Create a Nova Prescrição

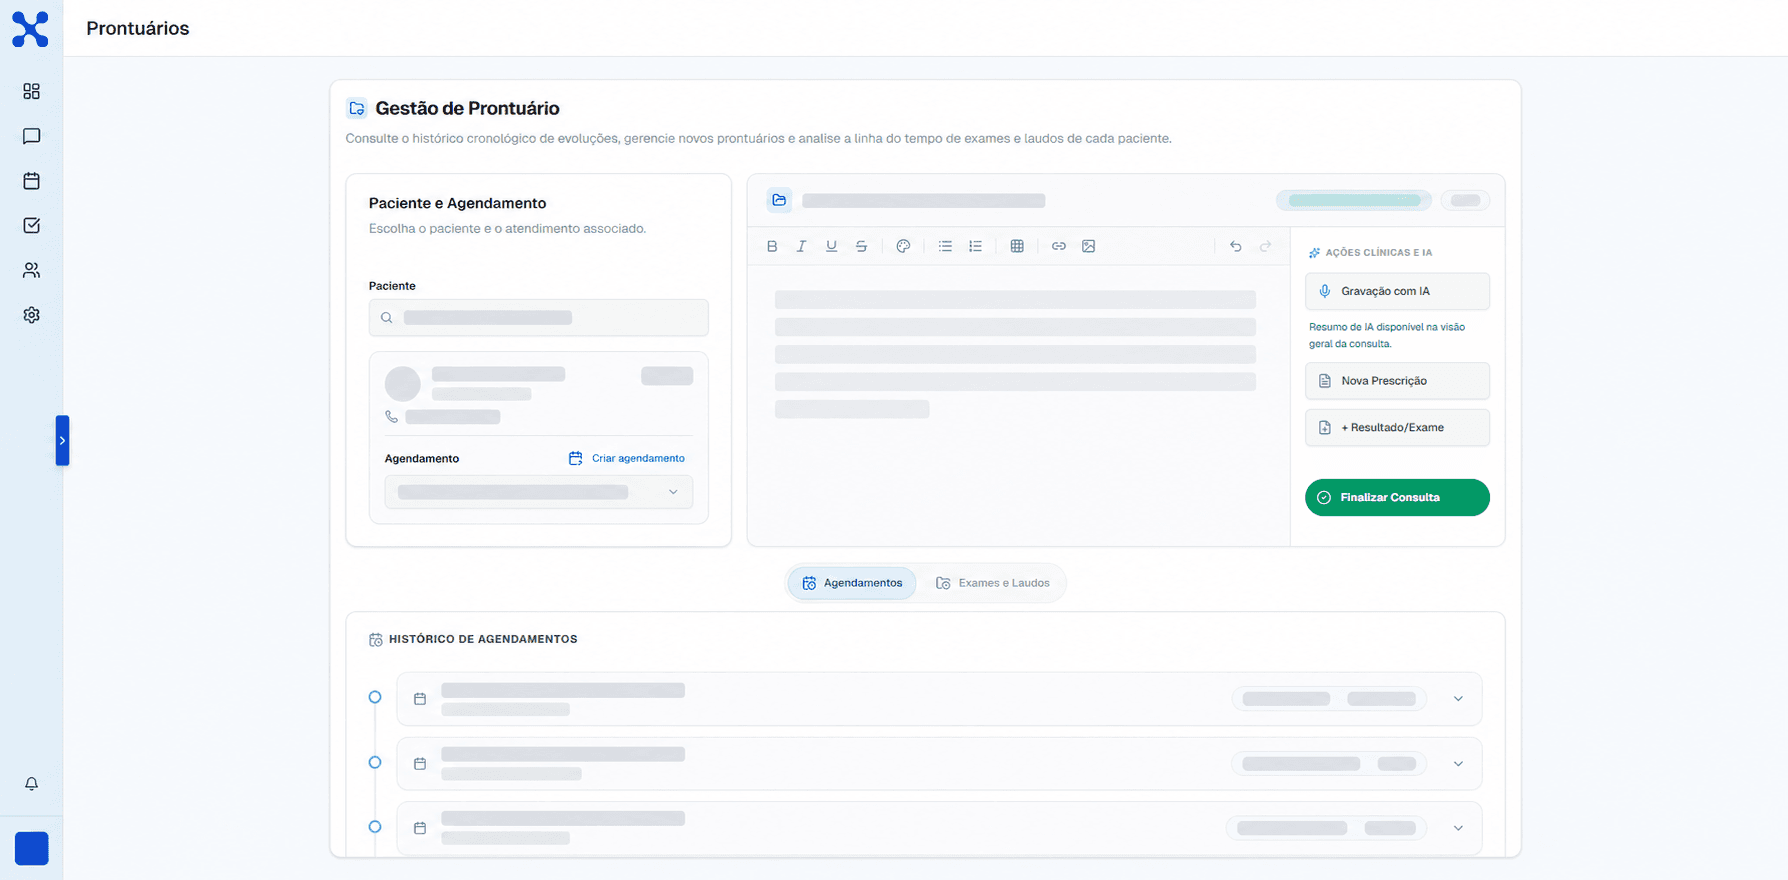1397,381
